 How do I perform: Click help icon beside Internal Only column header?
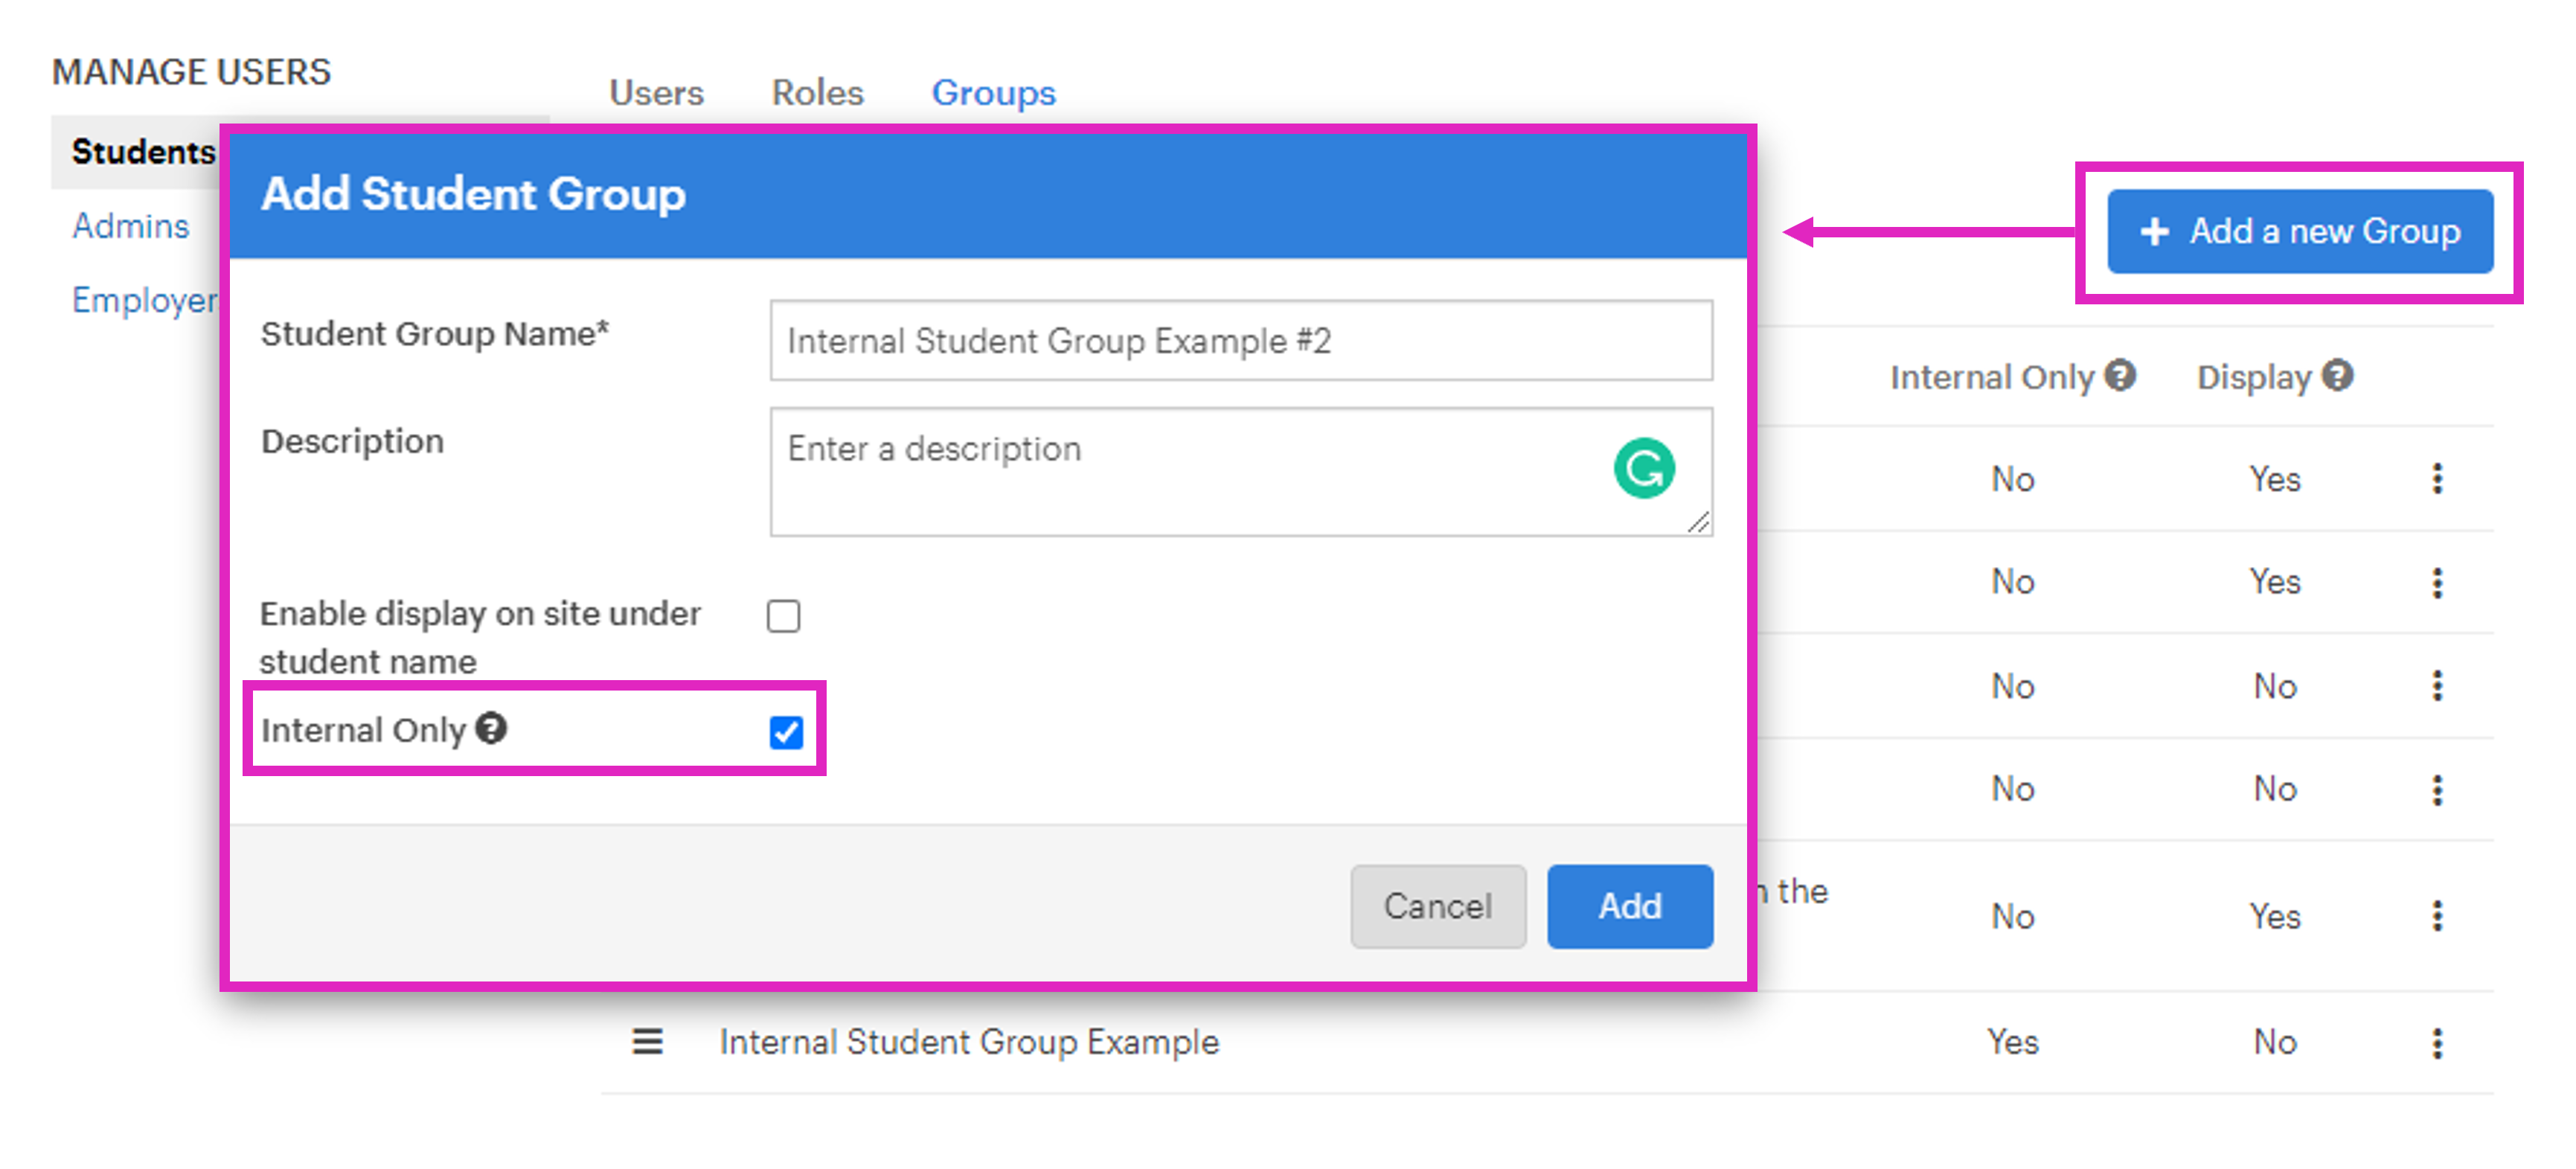click(2119, 376)
